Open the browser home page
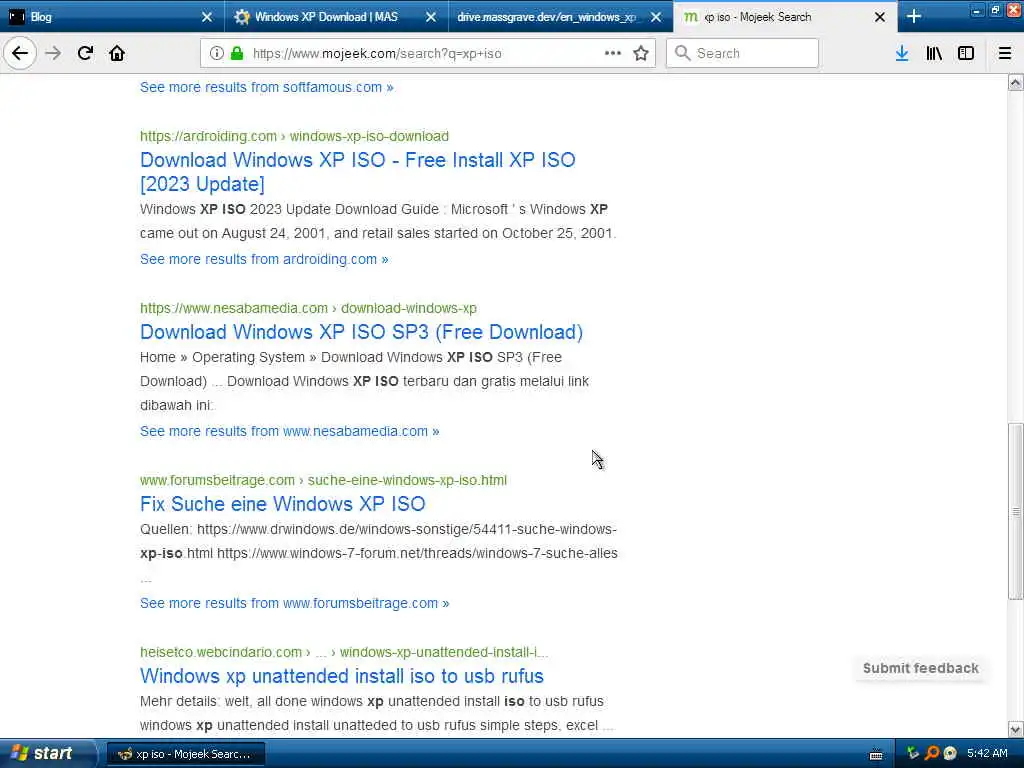This screenshot has height=768, width=1024. coord(117,53)
